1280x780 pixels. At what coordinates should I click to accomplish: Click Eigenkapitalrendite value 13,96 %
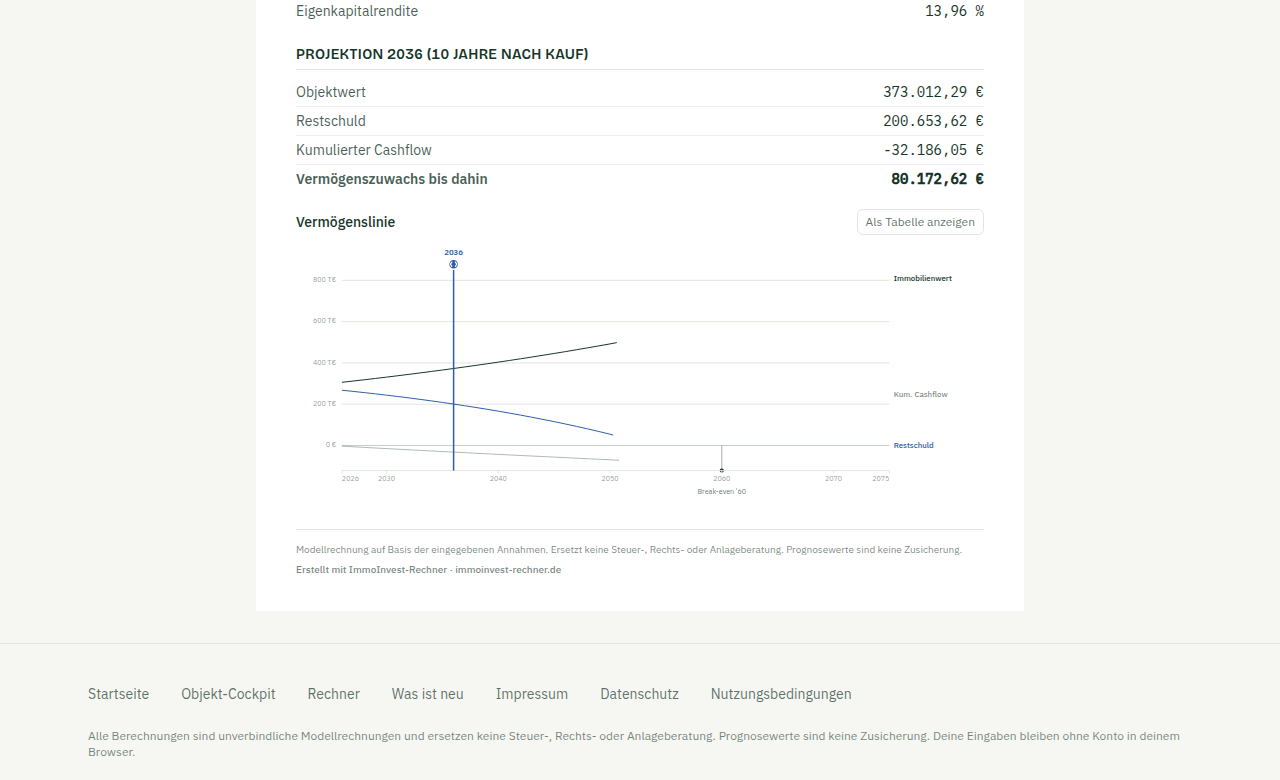click(954, 11)
